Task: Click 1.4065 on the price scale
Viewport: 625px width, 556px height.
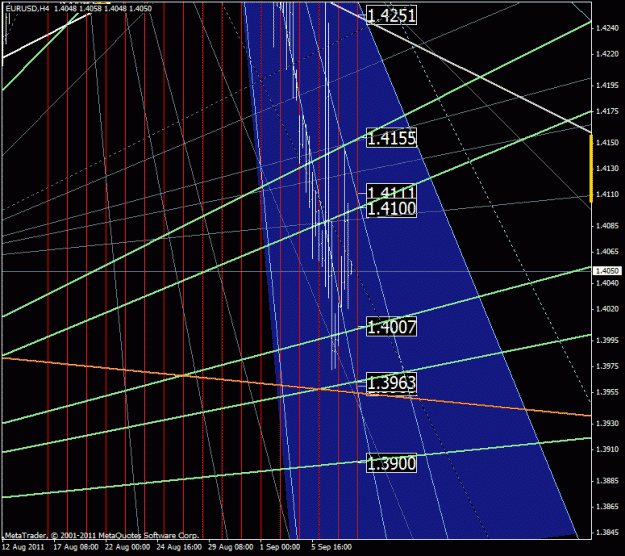Action: [x=607, y=251]
